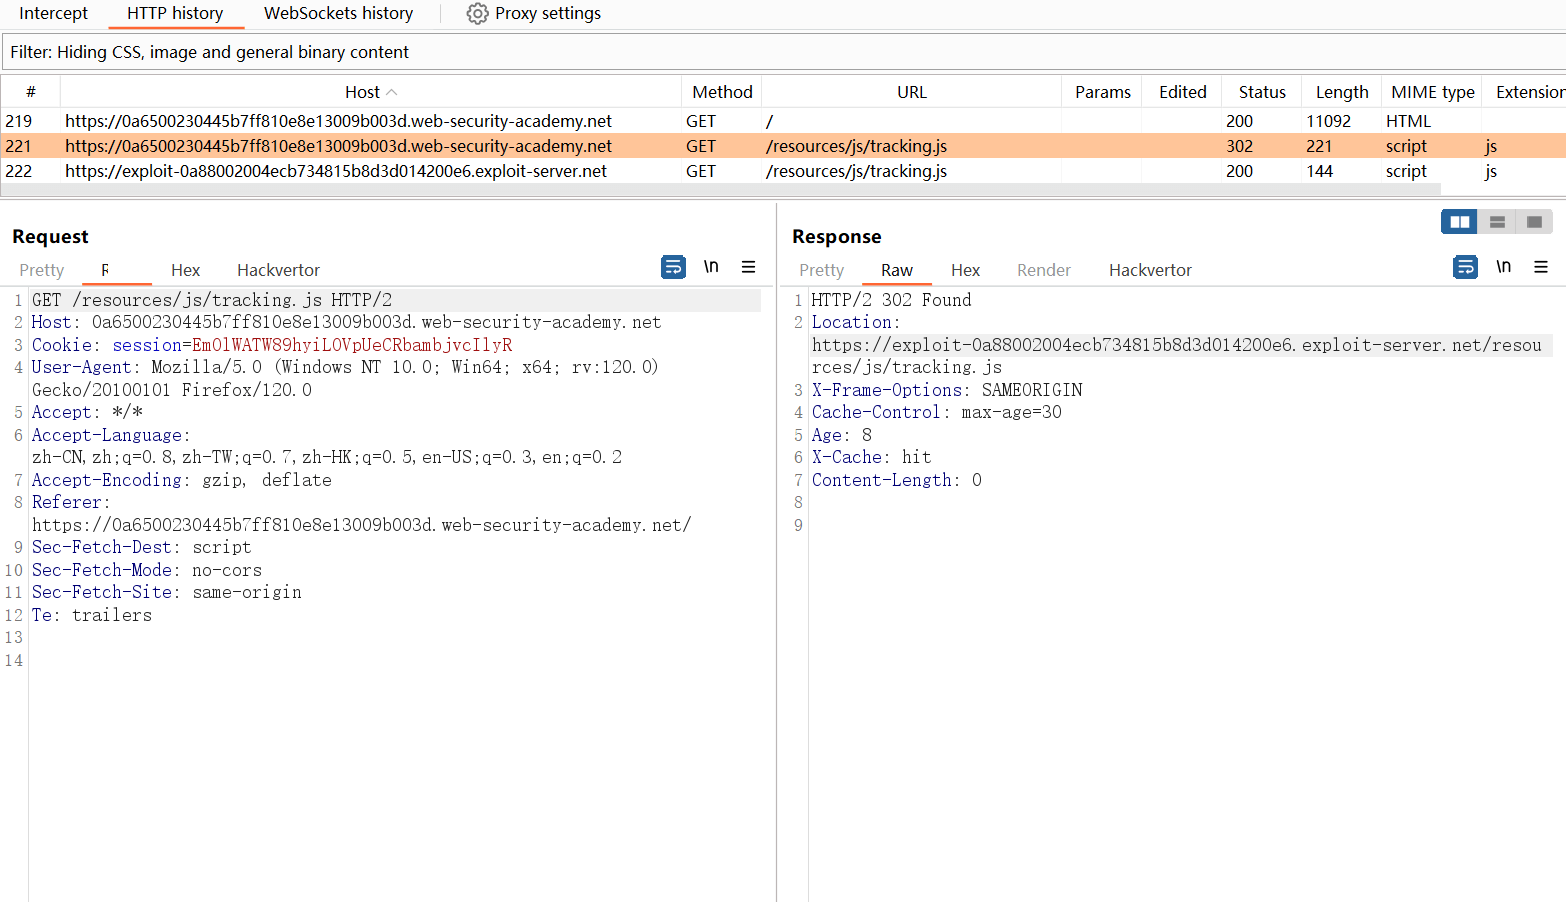Viewport: 1566px width, 902px height.
Task: Select request 222 to exploit-server host
Action: pyautogui.click(x=336, y=171)
